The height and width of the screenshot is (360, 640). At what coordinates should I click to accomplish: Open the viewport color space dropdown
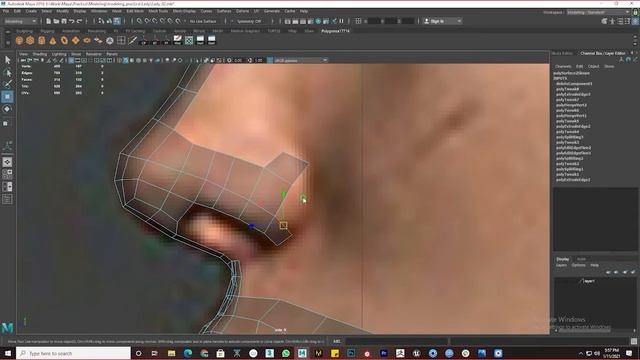[300, 60]
